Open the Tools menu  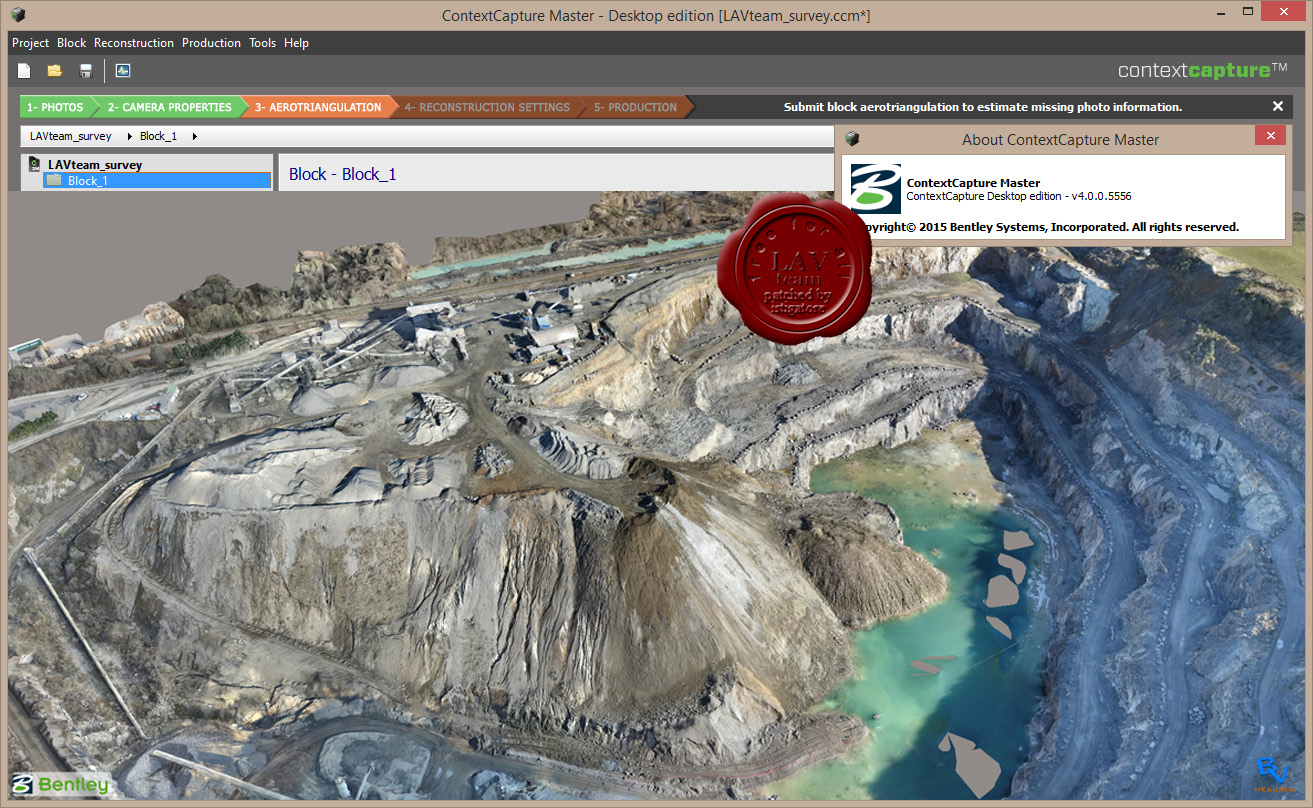pyautogui.click(x=262, y=43)
